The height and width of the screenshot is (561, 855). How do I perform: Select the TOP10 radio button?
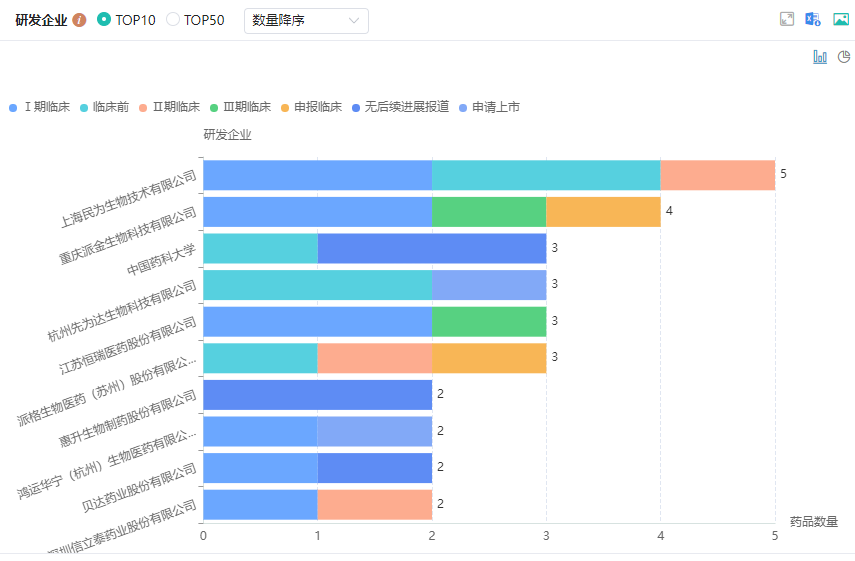104,20
